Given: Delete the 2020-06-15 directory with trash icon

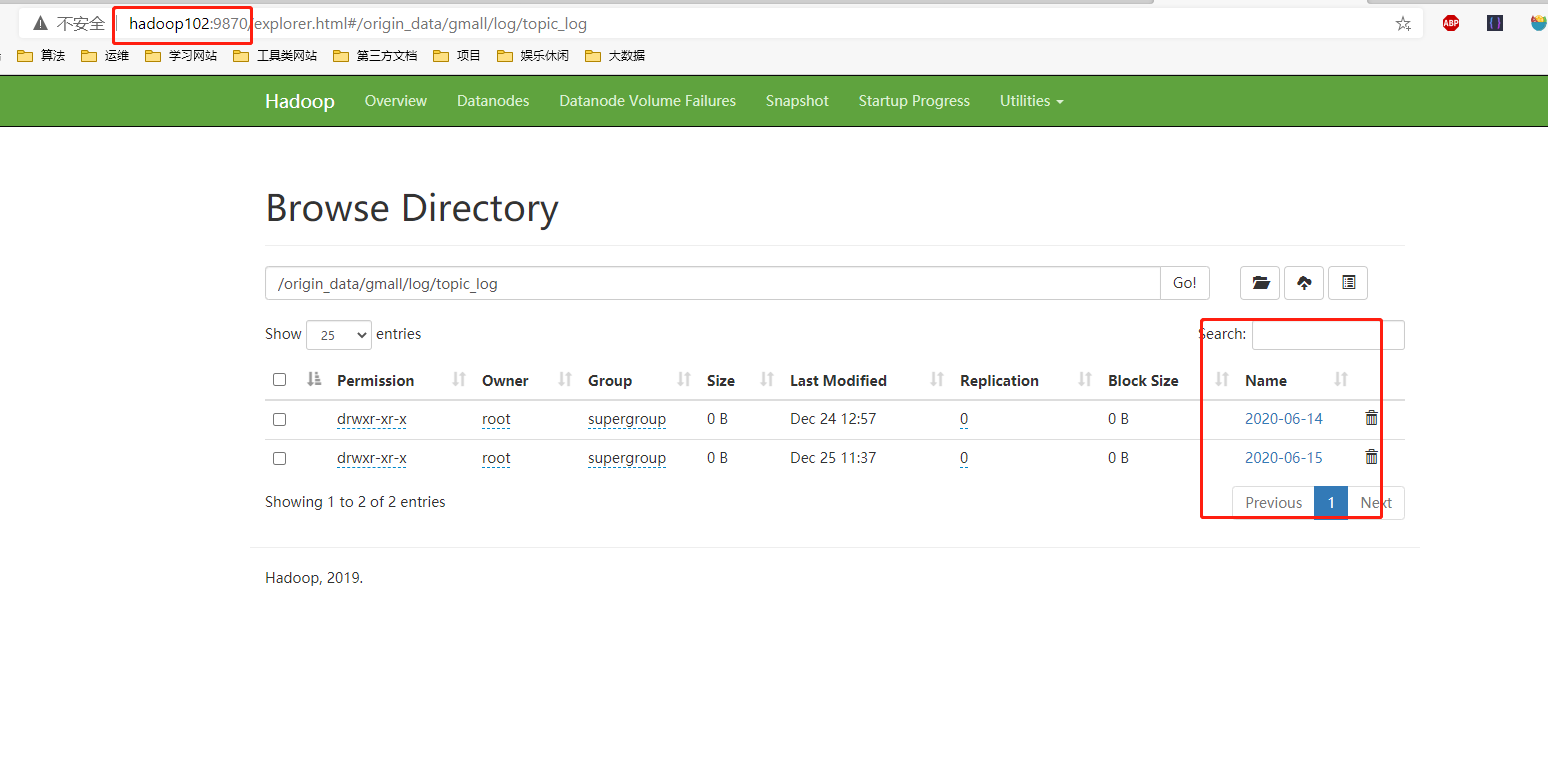Looking at the screenshot, I should pyautogui.click(x=1371, y=457).
